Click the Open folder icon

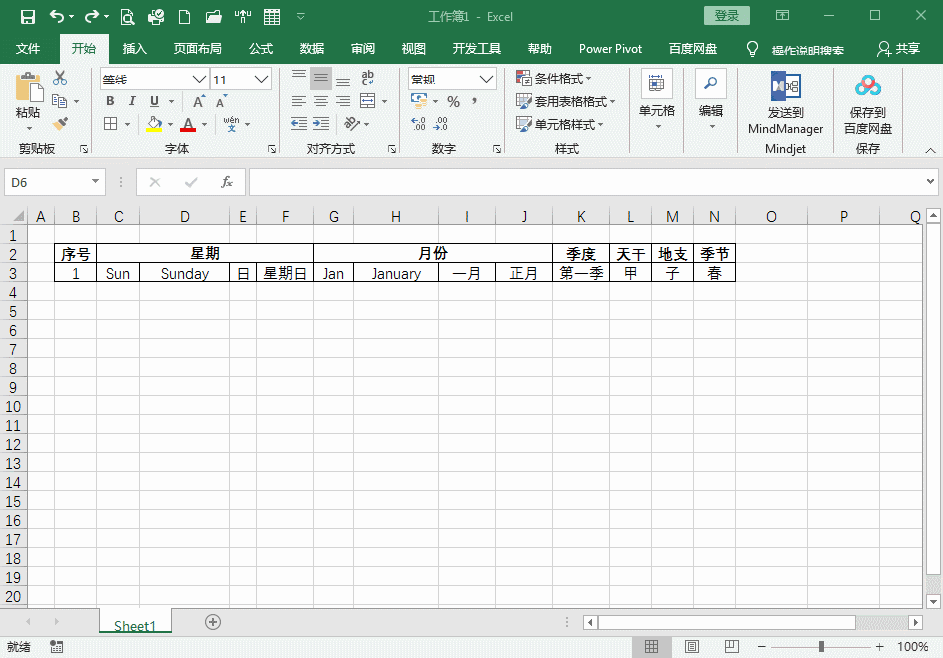pyautogui.click(x=213, y=17)
